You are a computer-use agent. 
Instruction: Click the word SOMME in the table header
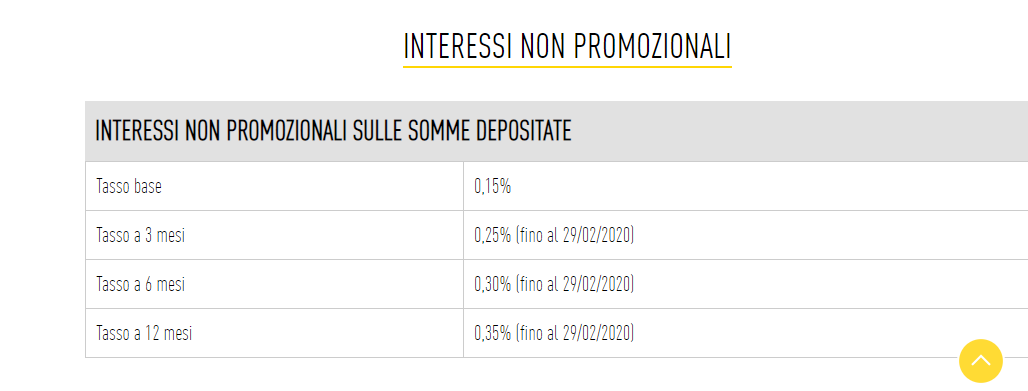click(x=439, y=131)
